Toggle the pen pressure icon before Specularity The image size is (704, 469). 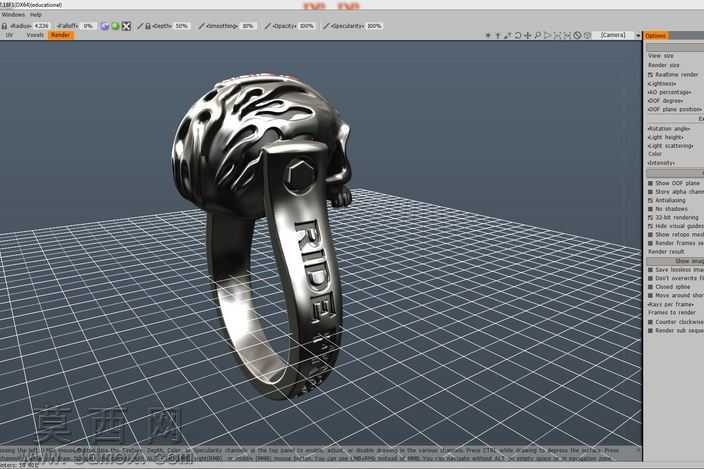tap(326, 26)
